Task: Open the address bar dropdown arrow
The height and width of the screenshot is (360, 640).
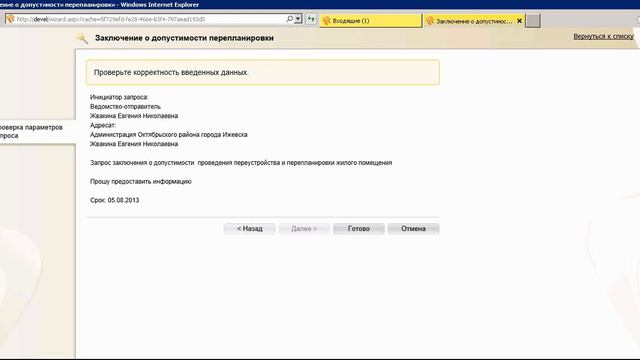Action: [x=298, y=19]
